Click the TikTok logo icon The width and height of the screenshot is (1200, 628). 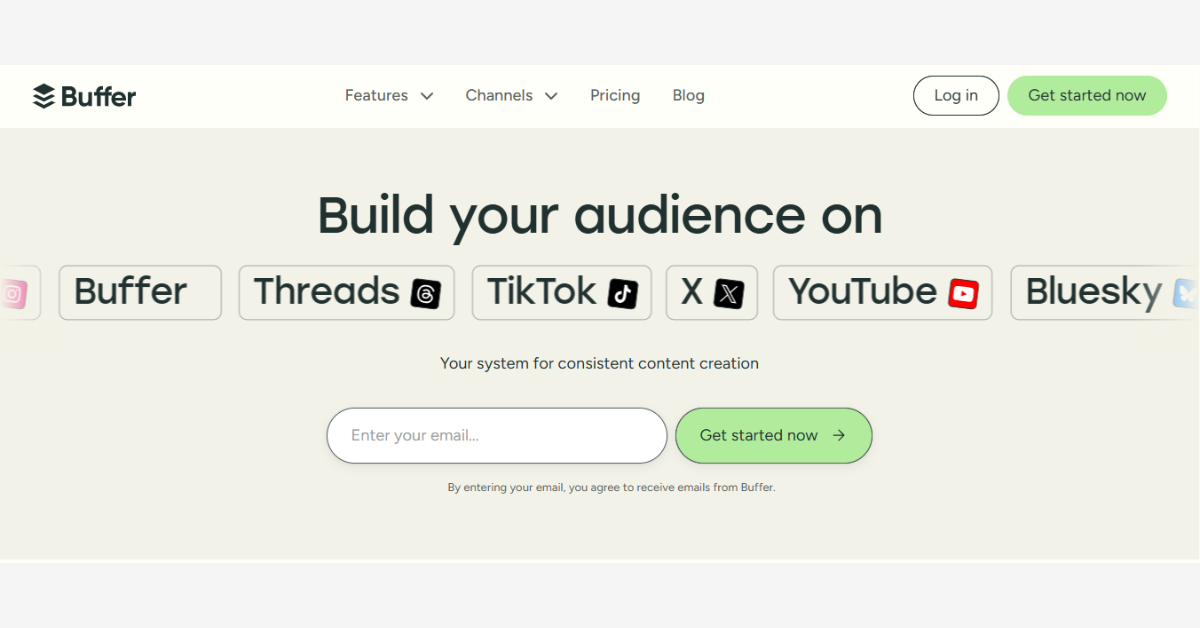(623, 293)
